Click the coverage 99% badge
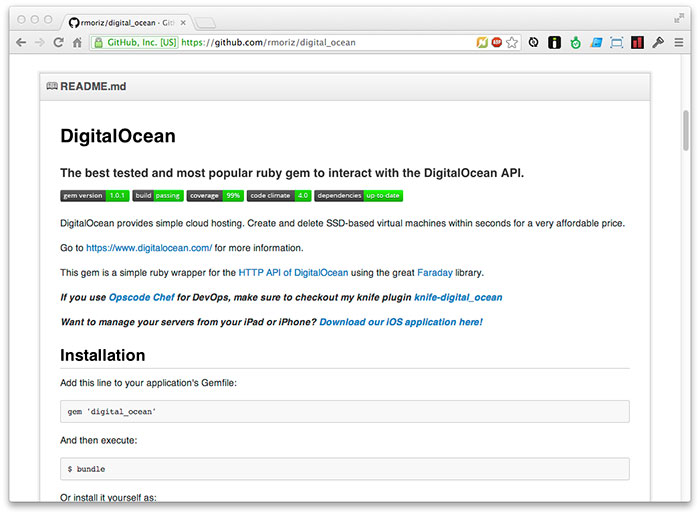Viewport: 700px width, 515px height. pyautogui.click(x=215, y=195)
